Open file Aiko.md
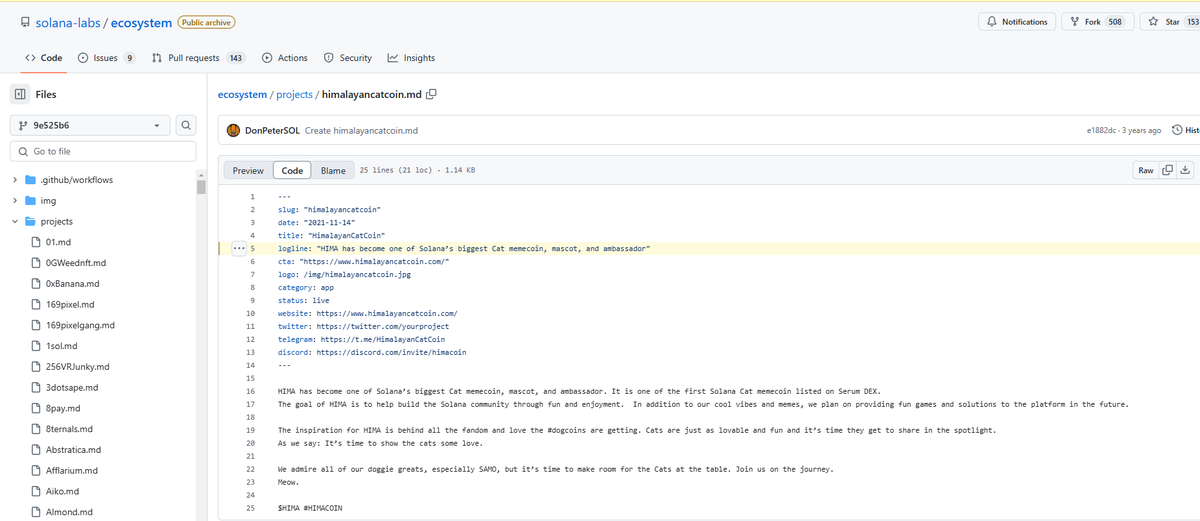 (62, 491)
